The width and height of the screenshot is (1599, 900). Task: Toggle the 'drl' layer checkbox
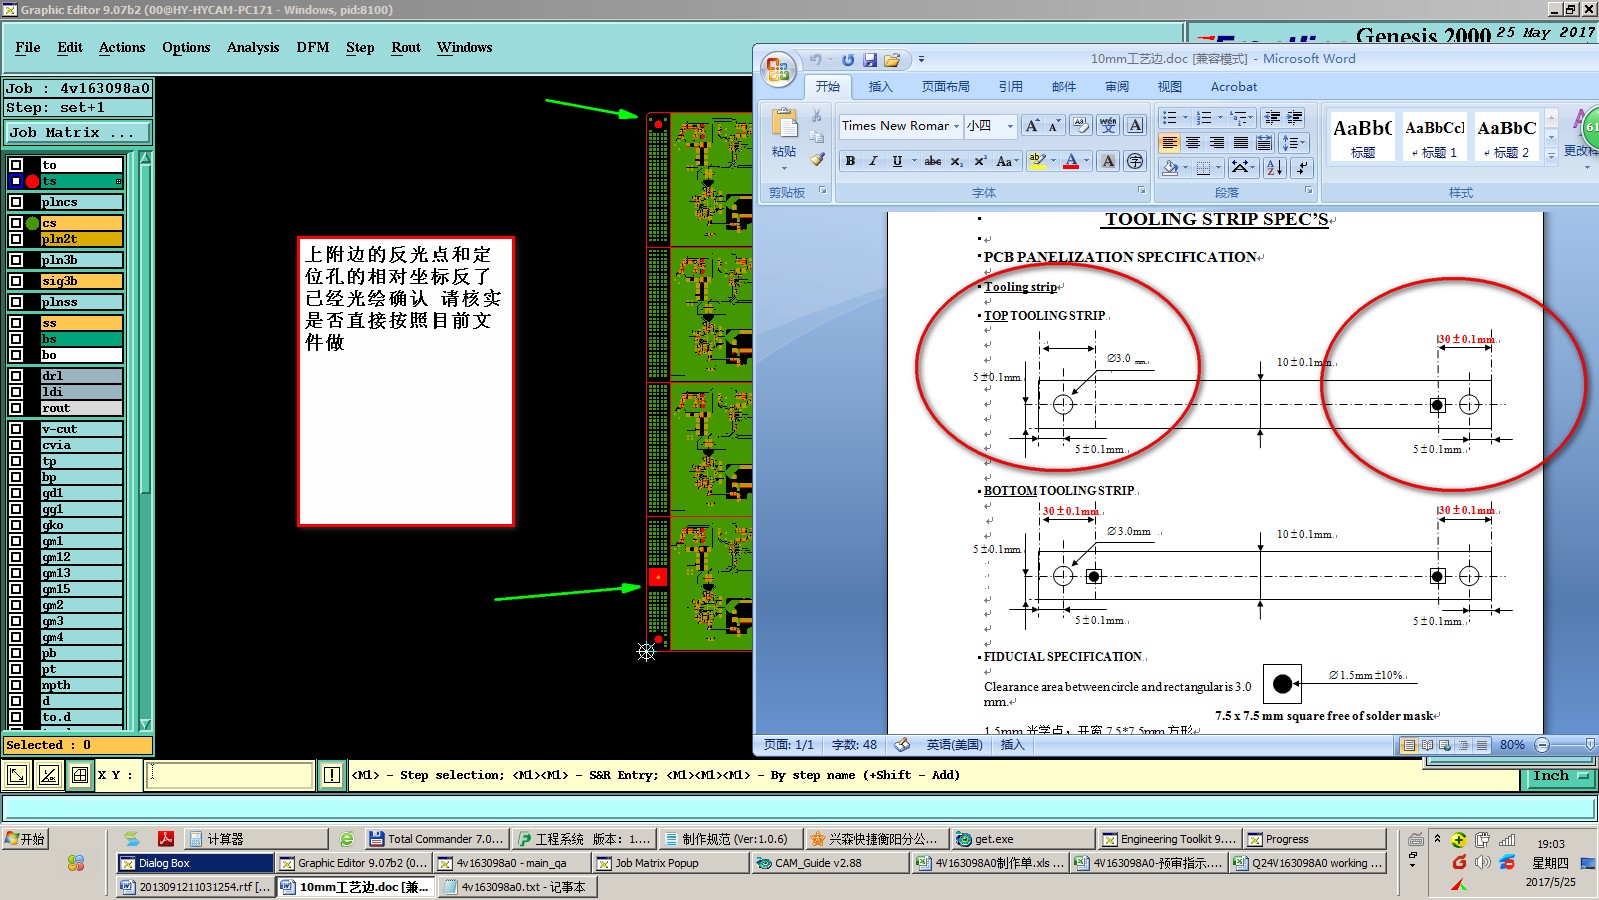(16, 376)
